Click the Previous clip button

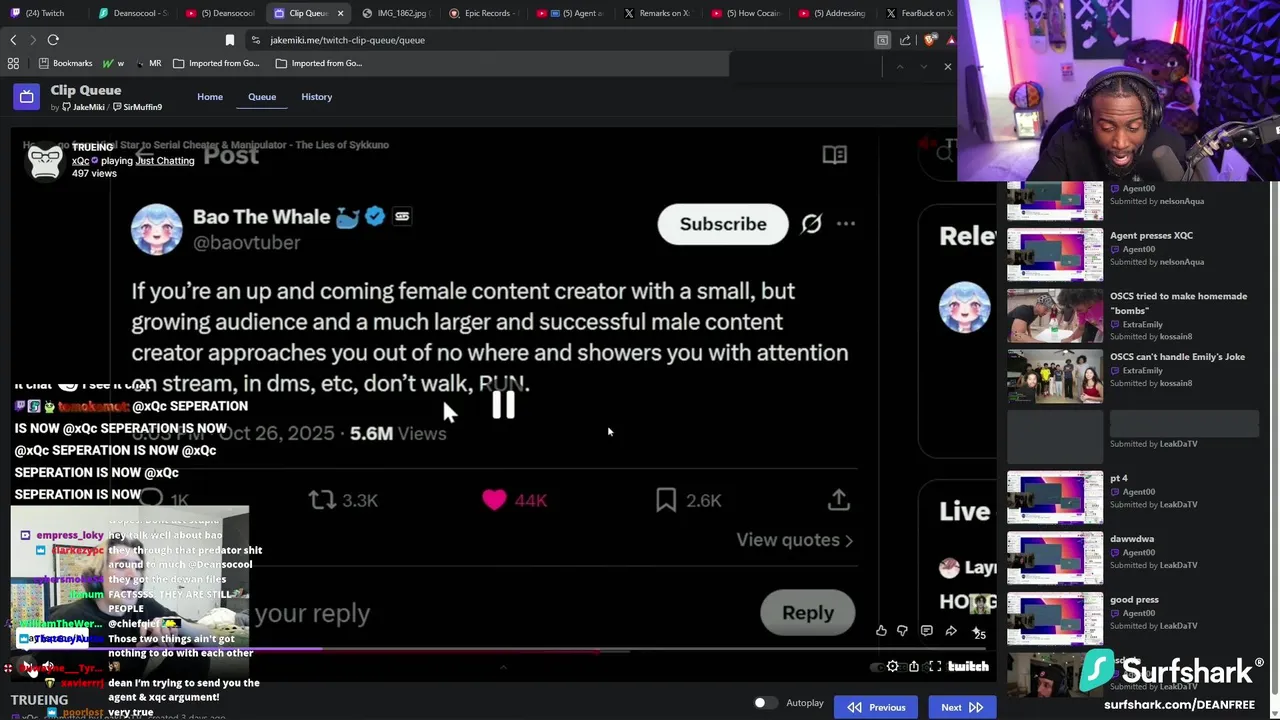pos(876,707)
